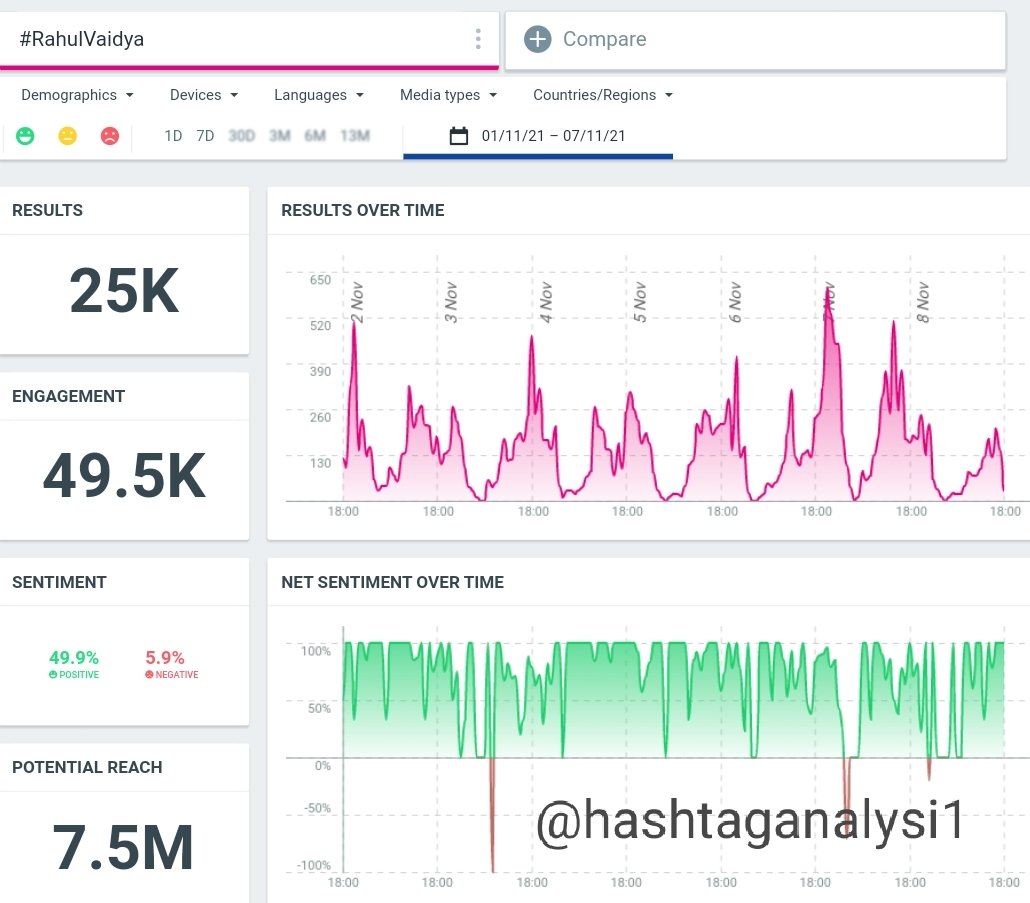Image resolution: width=1030 pixels, height=903 pixels.
Task: Select the 1D time range
Action: pyautogui.click(x=173, y=136)
